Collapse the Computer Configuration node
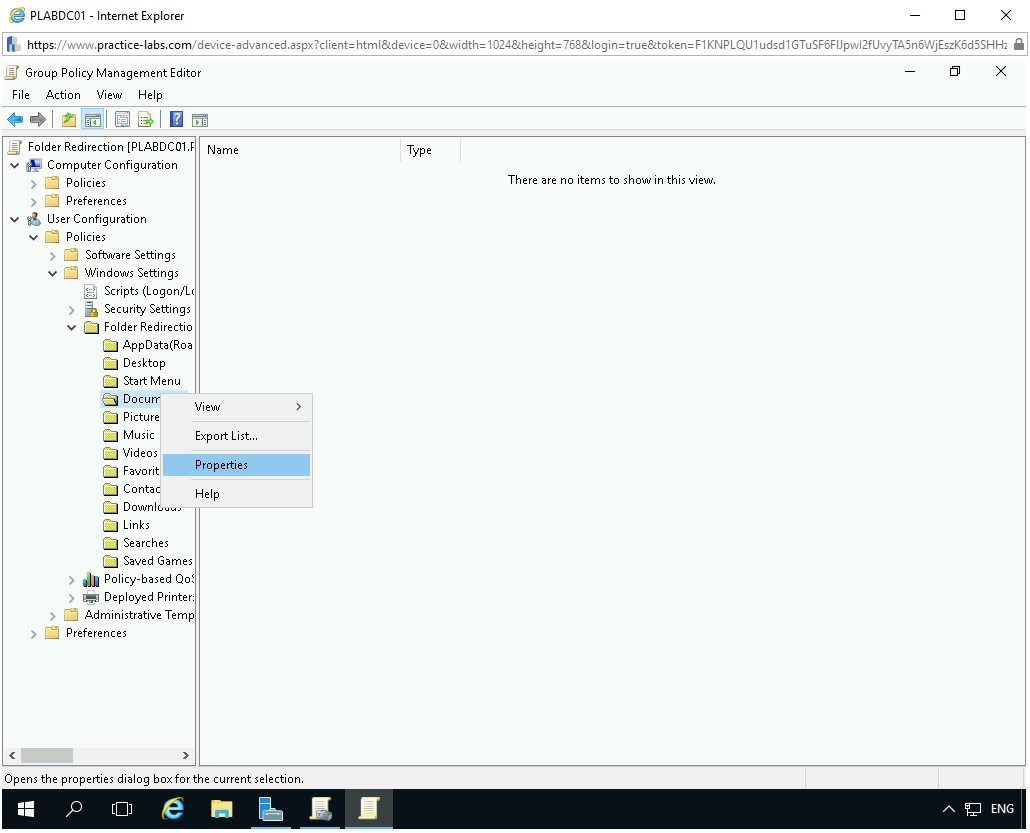This screenshot has width=1030, height=833. coord(14,165)
